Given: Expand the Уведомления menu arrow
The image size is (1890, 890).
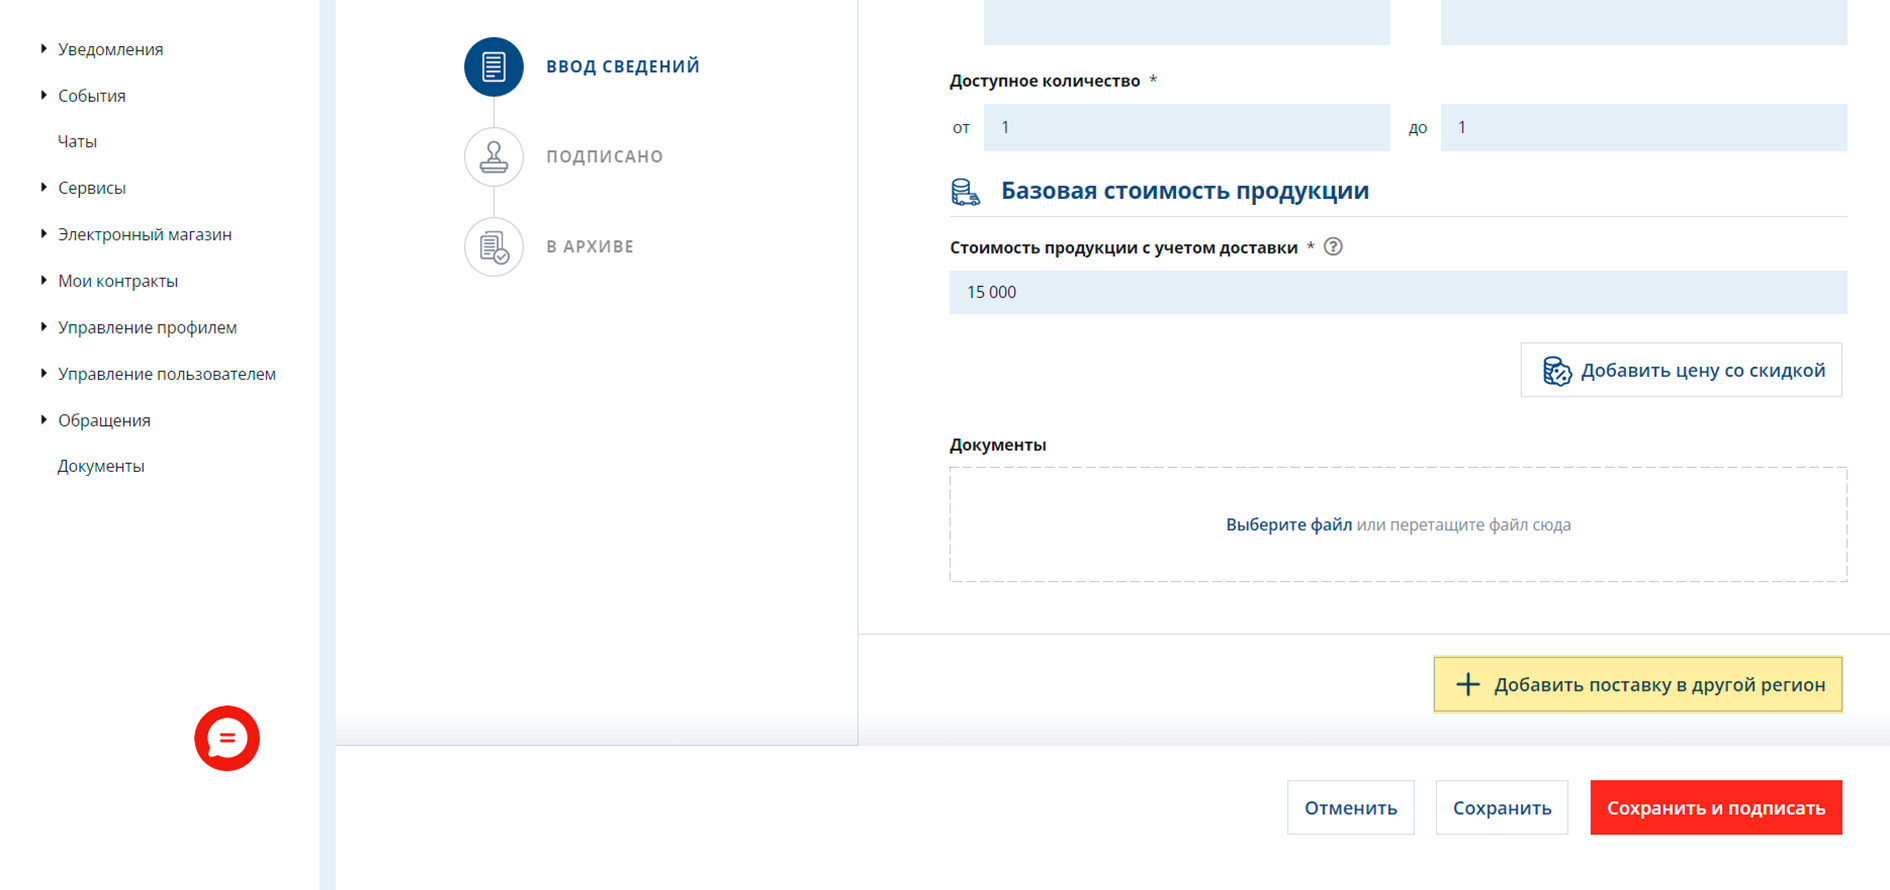Looking at the screenshot, I should (44, 48).
